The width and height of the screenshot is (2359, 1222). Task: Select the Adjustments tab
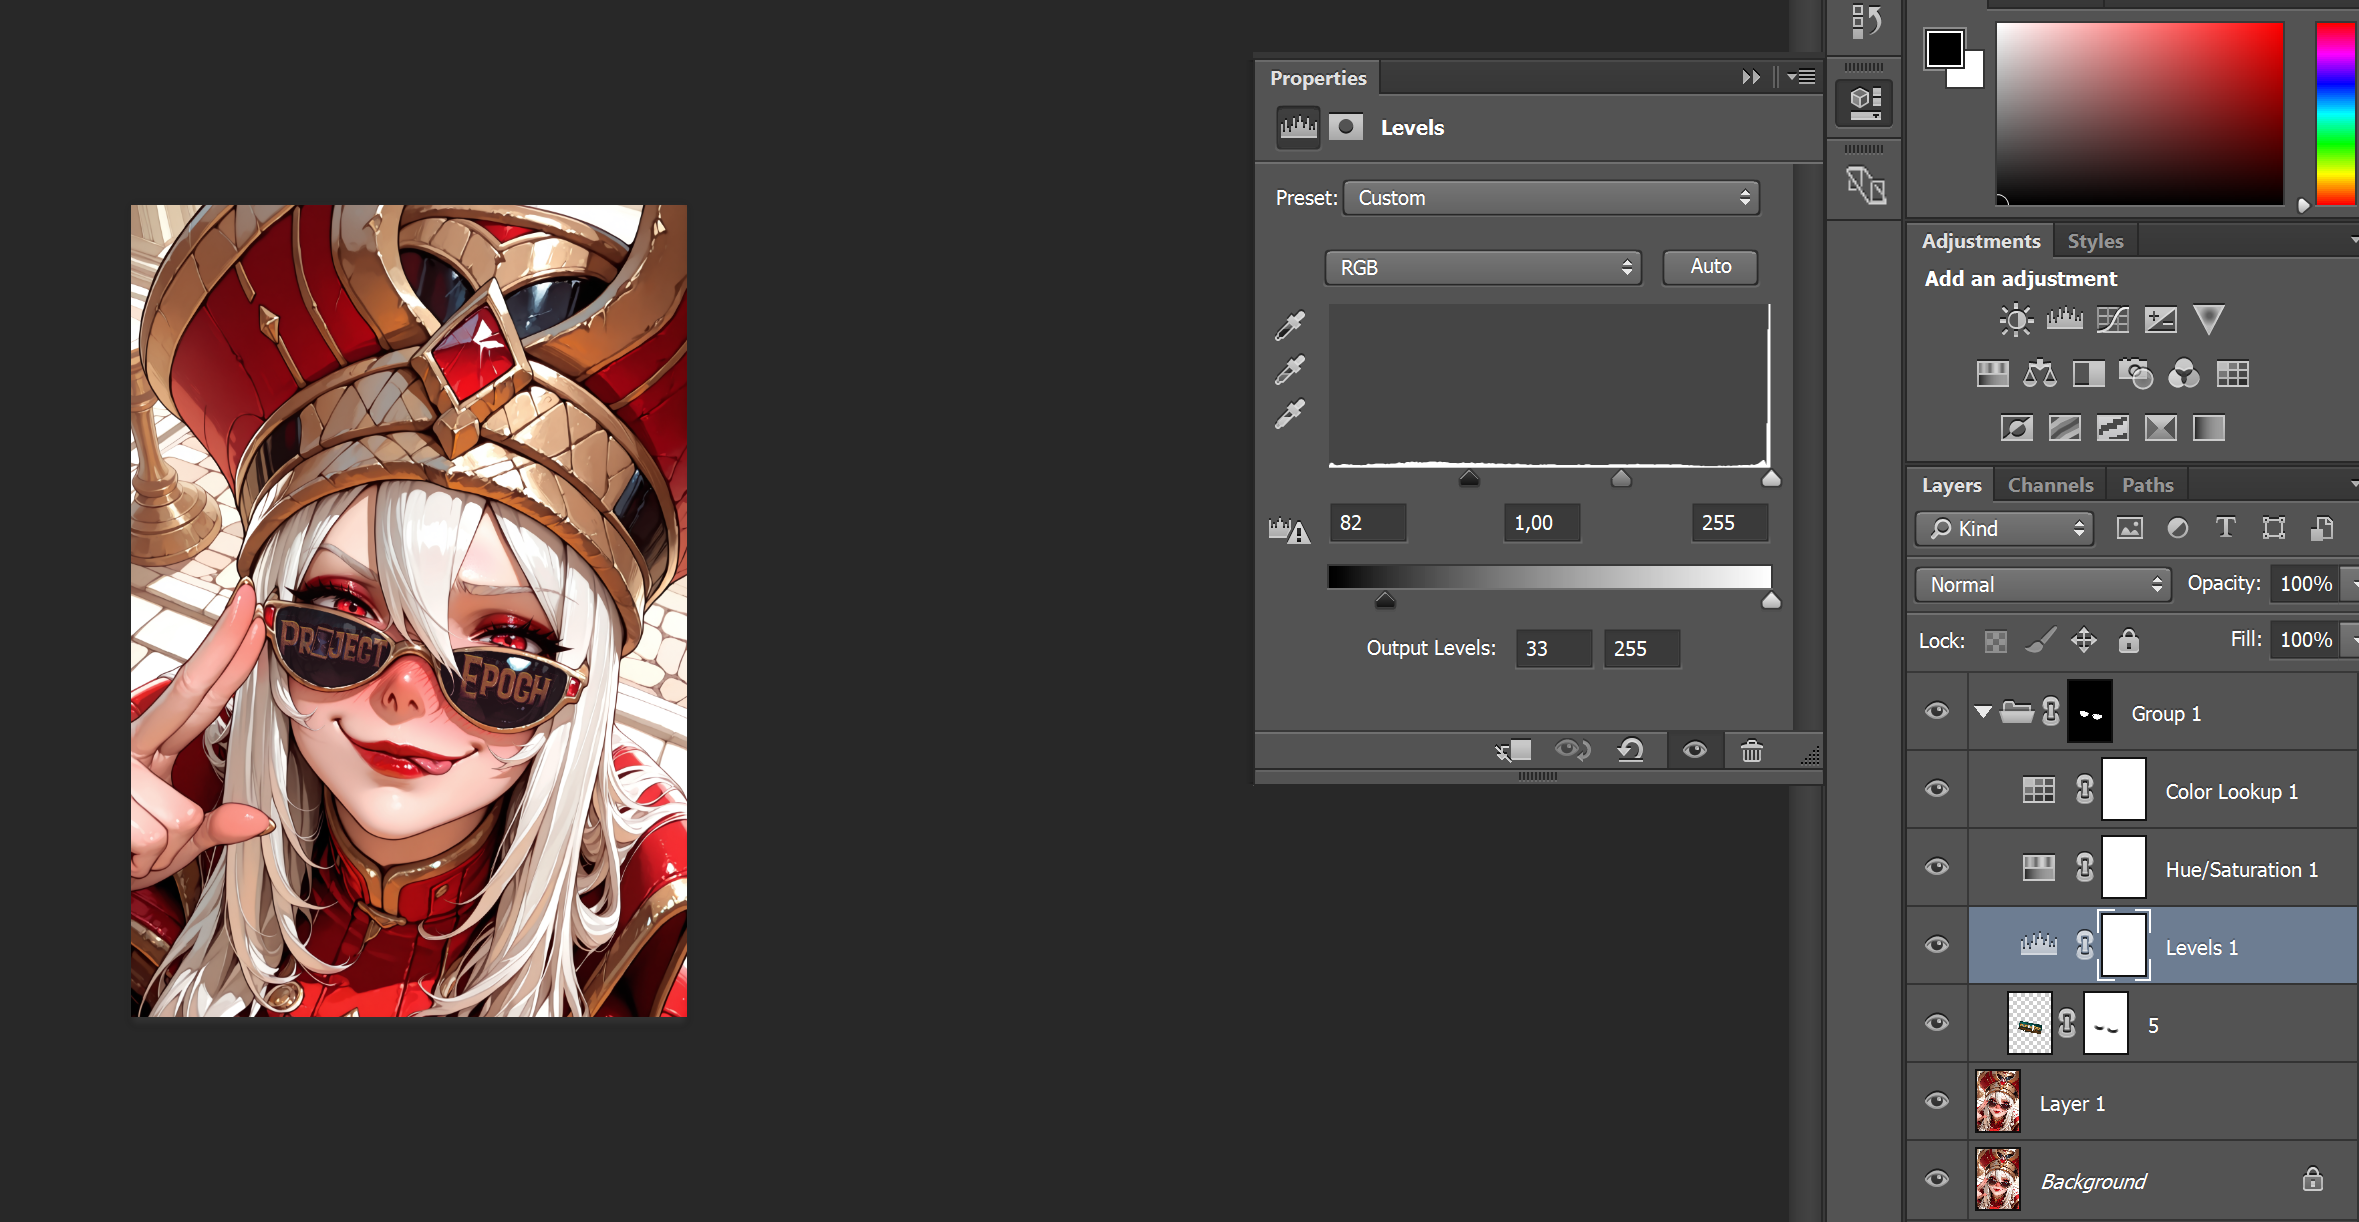tap(1980, 241)
